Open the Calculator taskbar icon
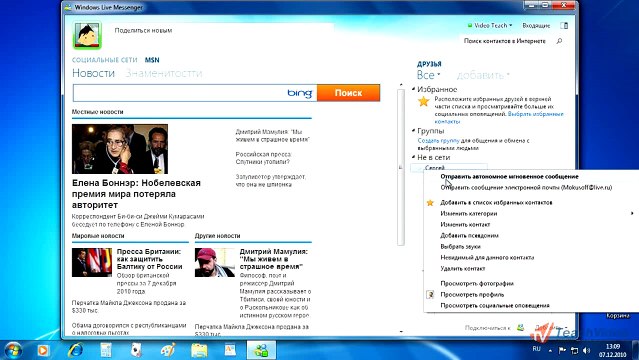The width and height of the screenshot is (639, 360). [x=106, y=350]
